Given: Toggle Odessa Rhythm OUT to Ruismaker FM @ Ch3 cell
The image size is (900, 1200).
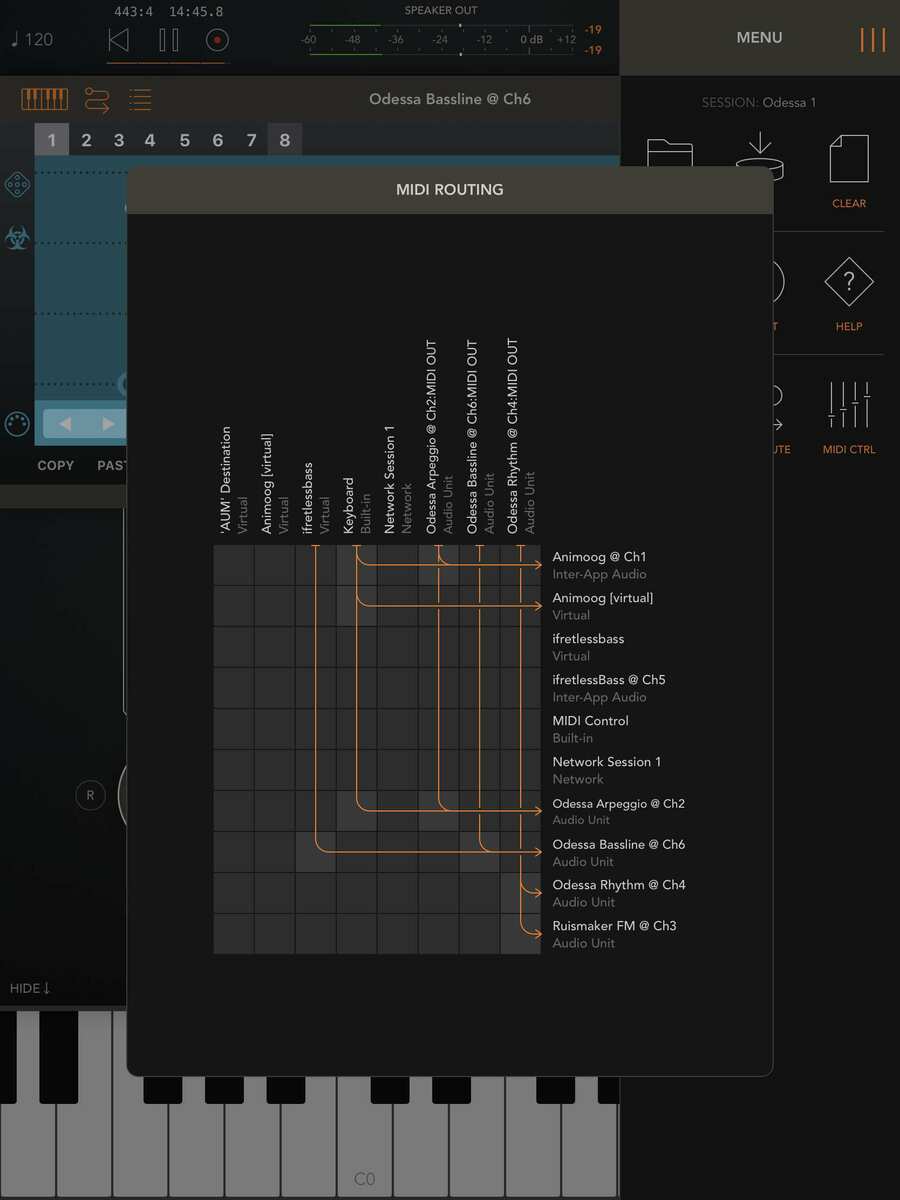Looking at the screenshot, I should 520,934.
